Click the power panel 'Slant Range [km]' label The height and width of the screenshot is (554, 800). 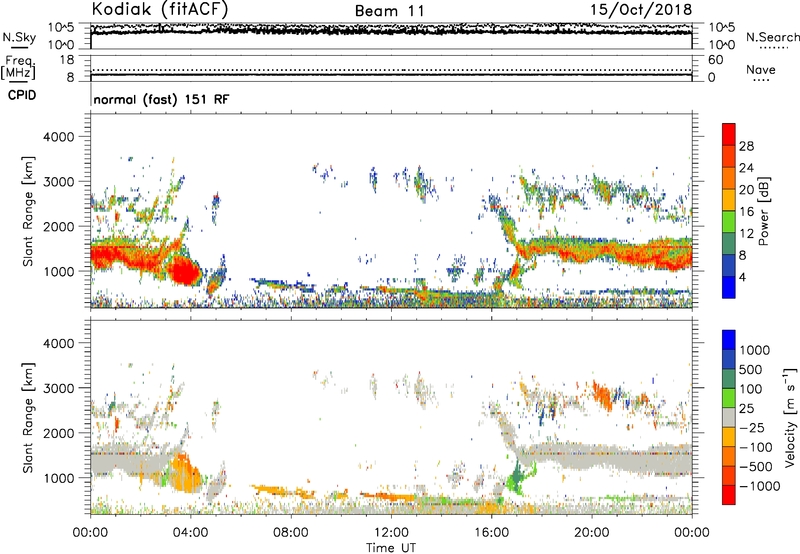coord(28,211)
